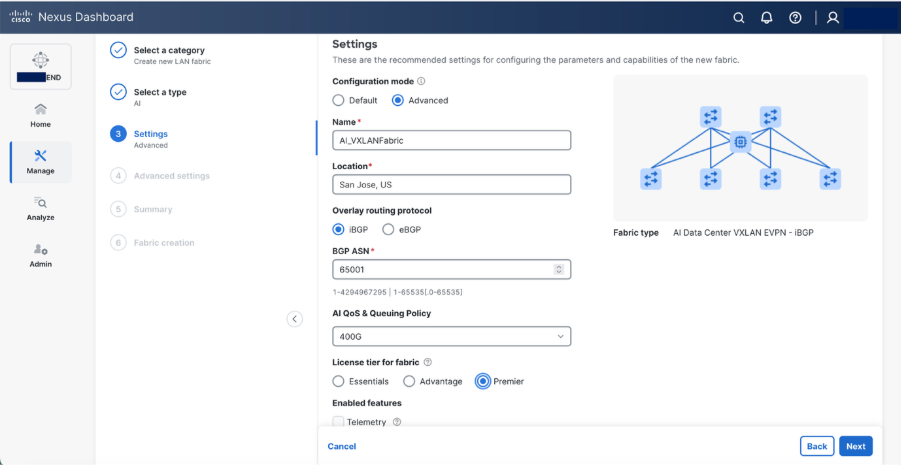Select Default configuration mode
The width and height of the screenshot is (901, 465).
pos(338,100)
